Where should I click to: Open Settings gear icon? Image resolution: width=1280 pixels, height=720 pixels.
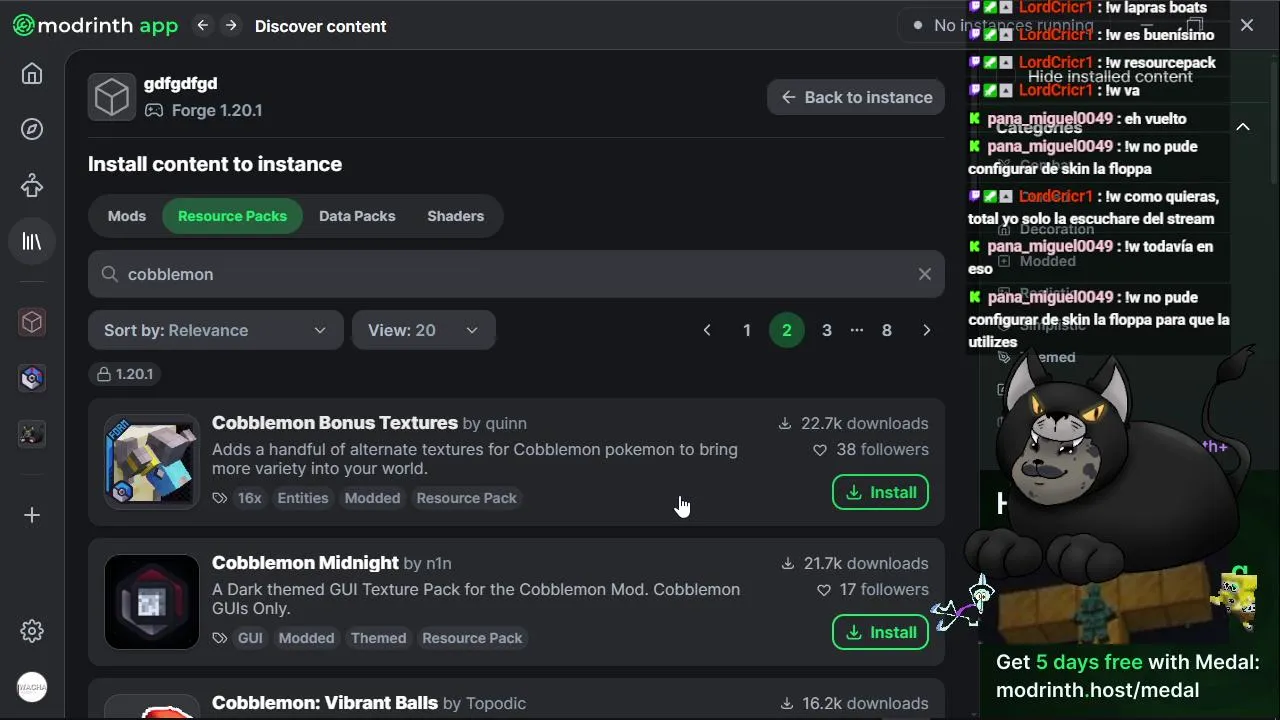(32, 631)
